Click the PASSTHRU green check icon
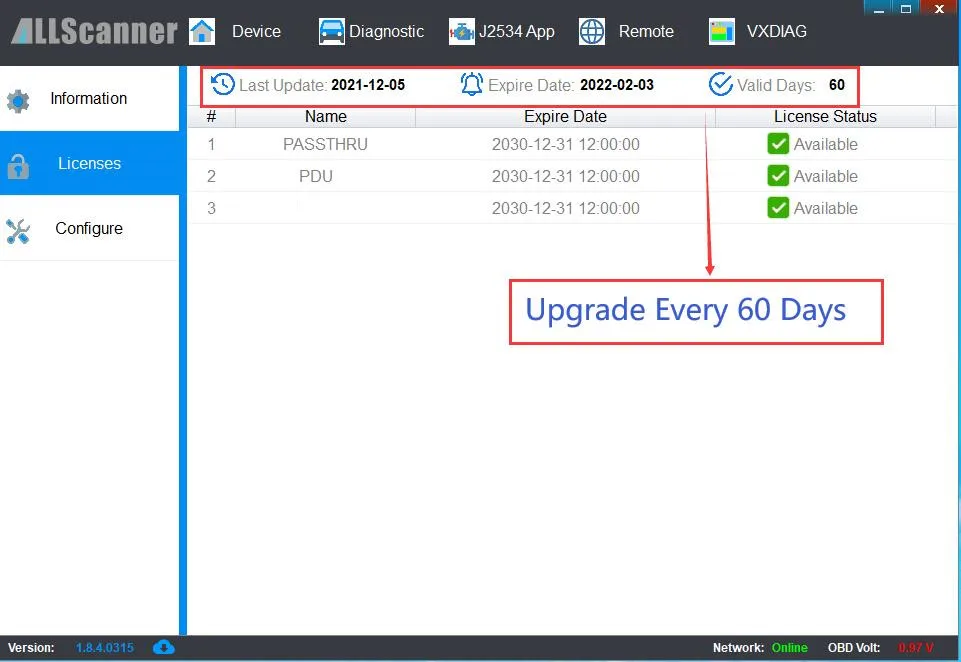Viewport: 961px width, 662px height. (778, 144)
